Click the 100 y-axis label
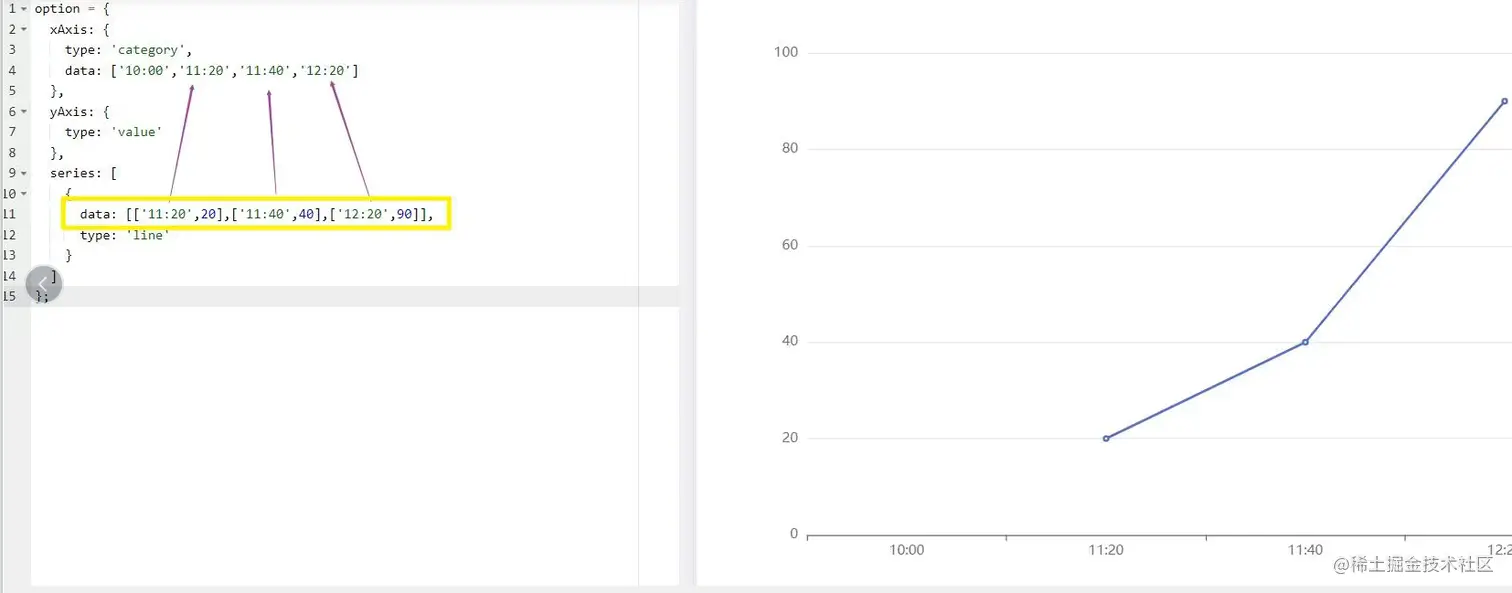Screen dimensions: 1512x593 [786, 52]
